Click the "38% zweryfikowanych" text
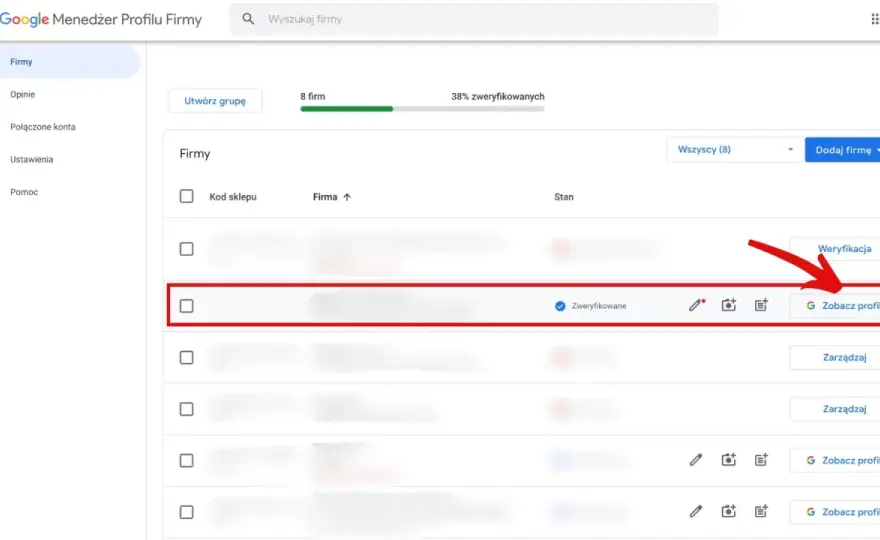 (498, 97)
